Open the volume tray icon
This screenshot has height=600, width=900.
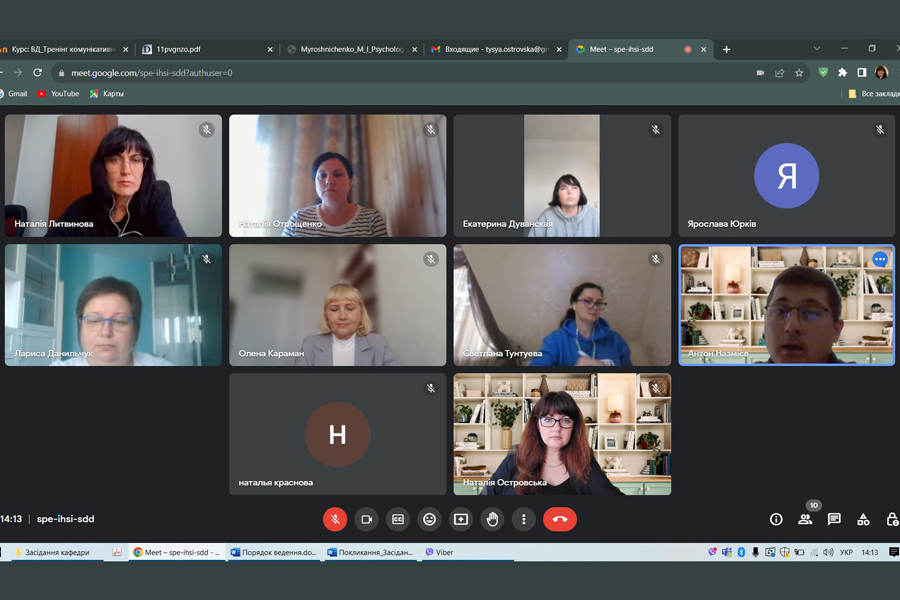click(828, 552)
